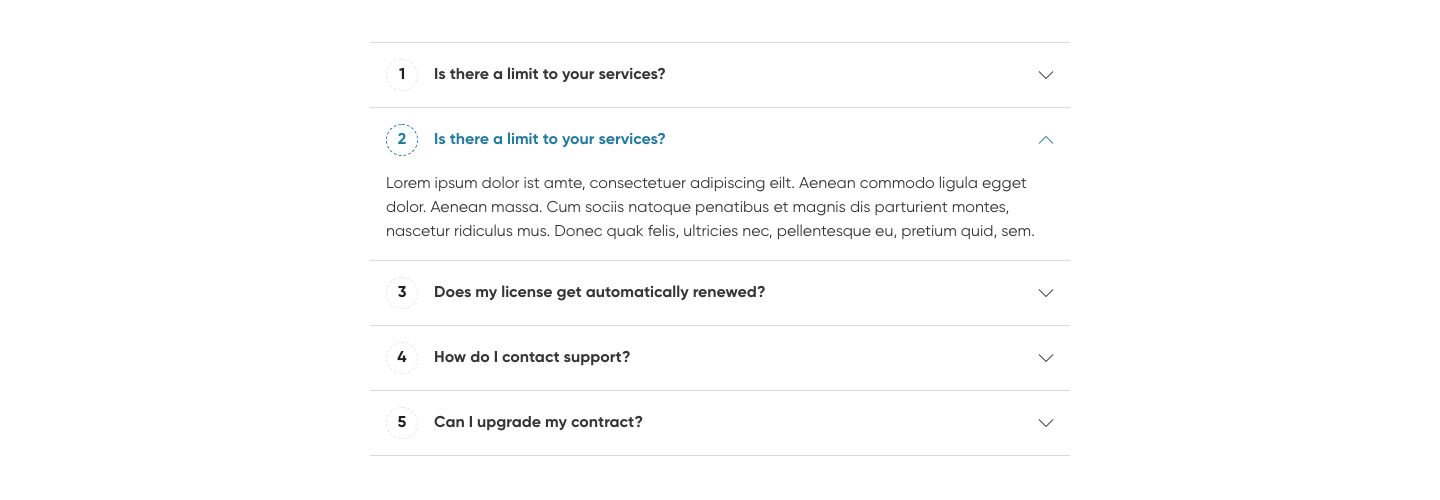Click the number 3 circle badge
1440x500 pixels.
tap(402, 293)
